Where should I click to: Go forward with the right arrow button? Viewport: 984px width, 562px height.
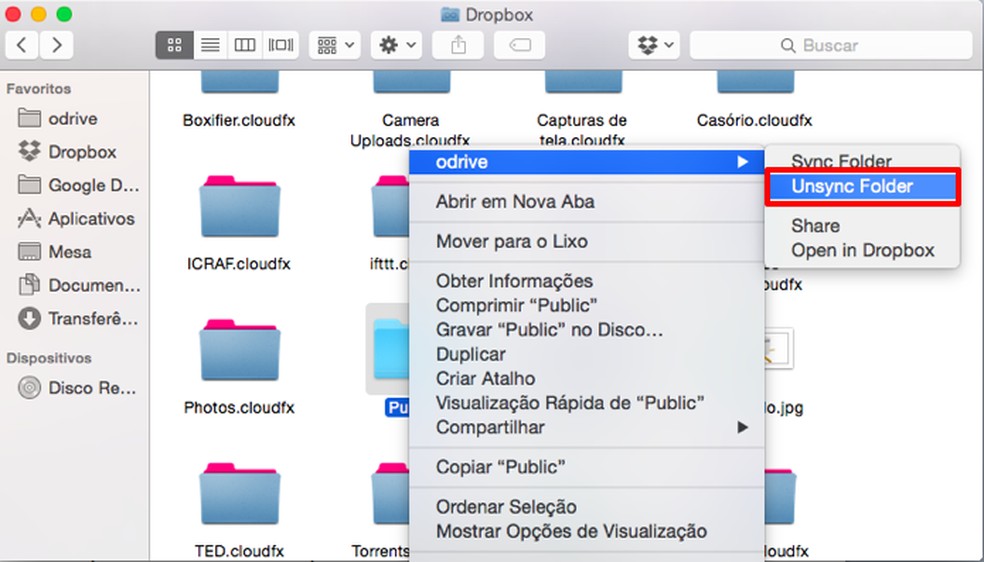[x=56, y=45]
